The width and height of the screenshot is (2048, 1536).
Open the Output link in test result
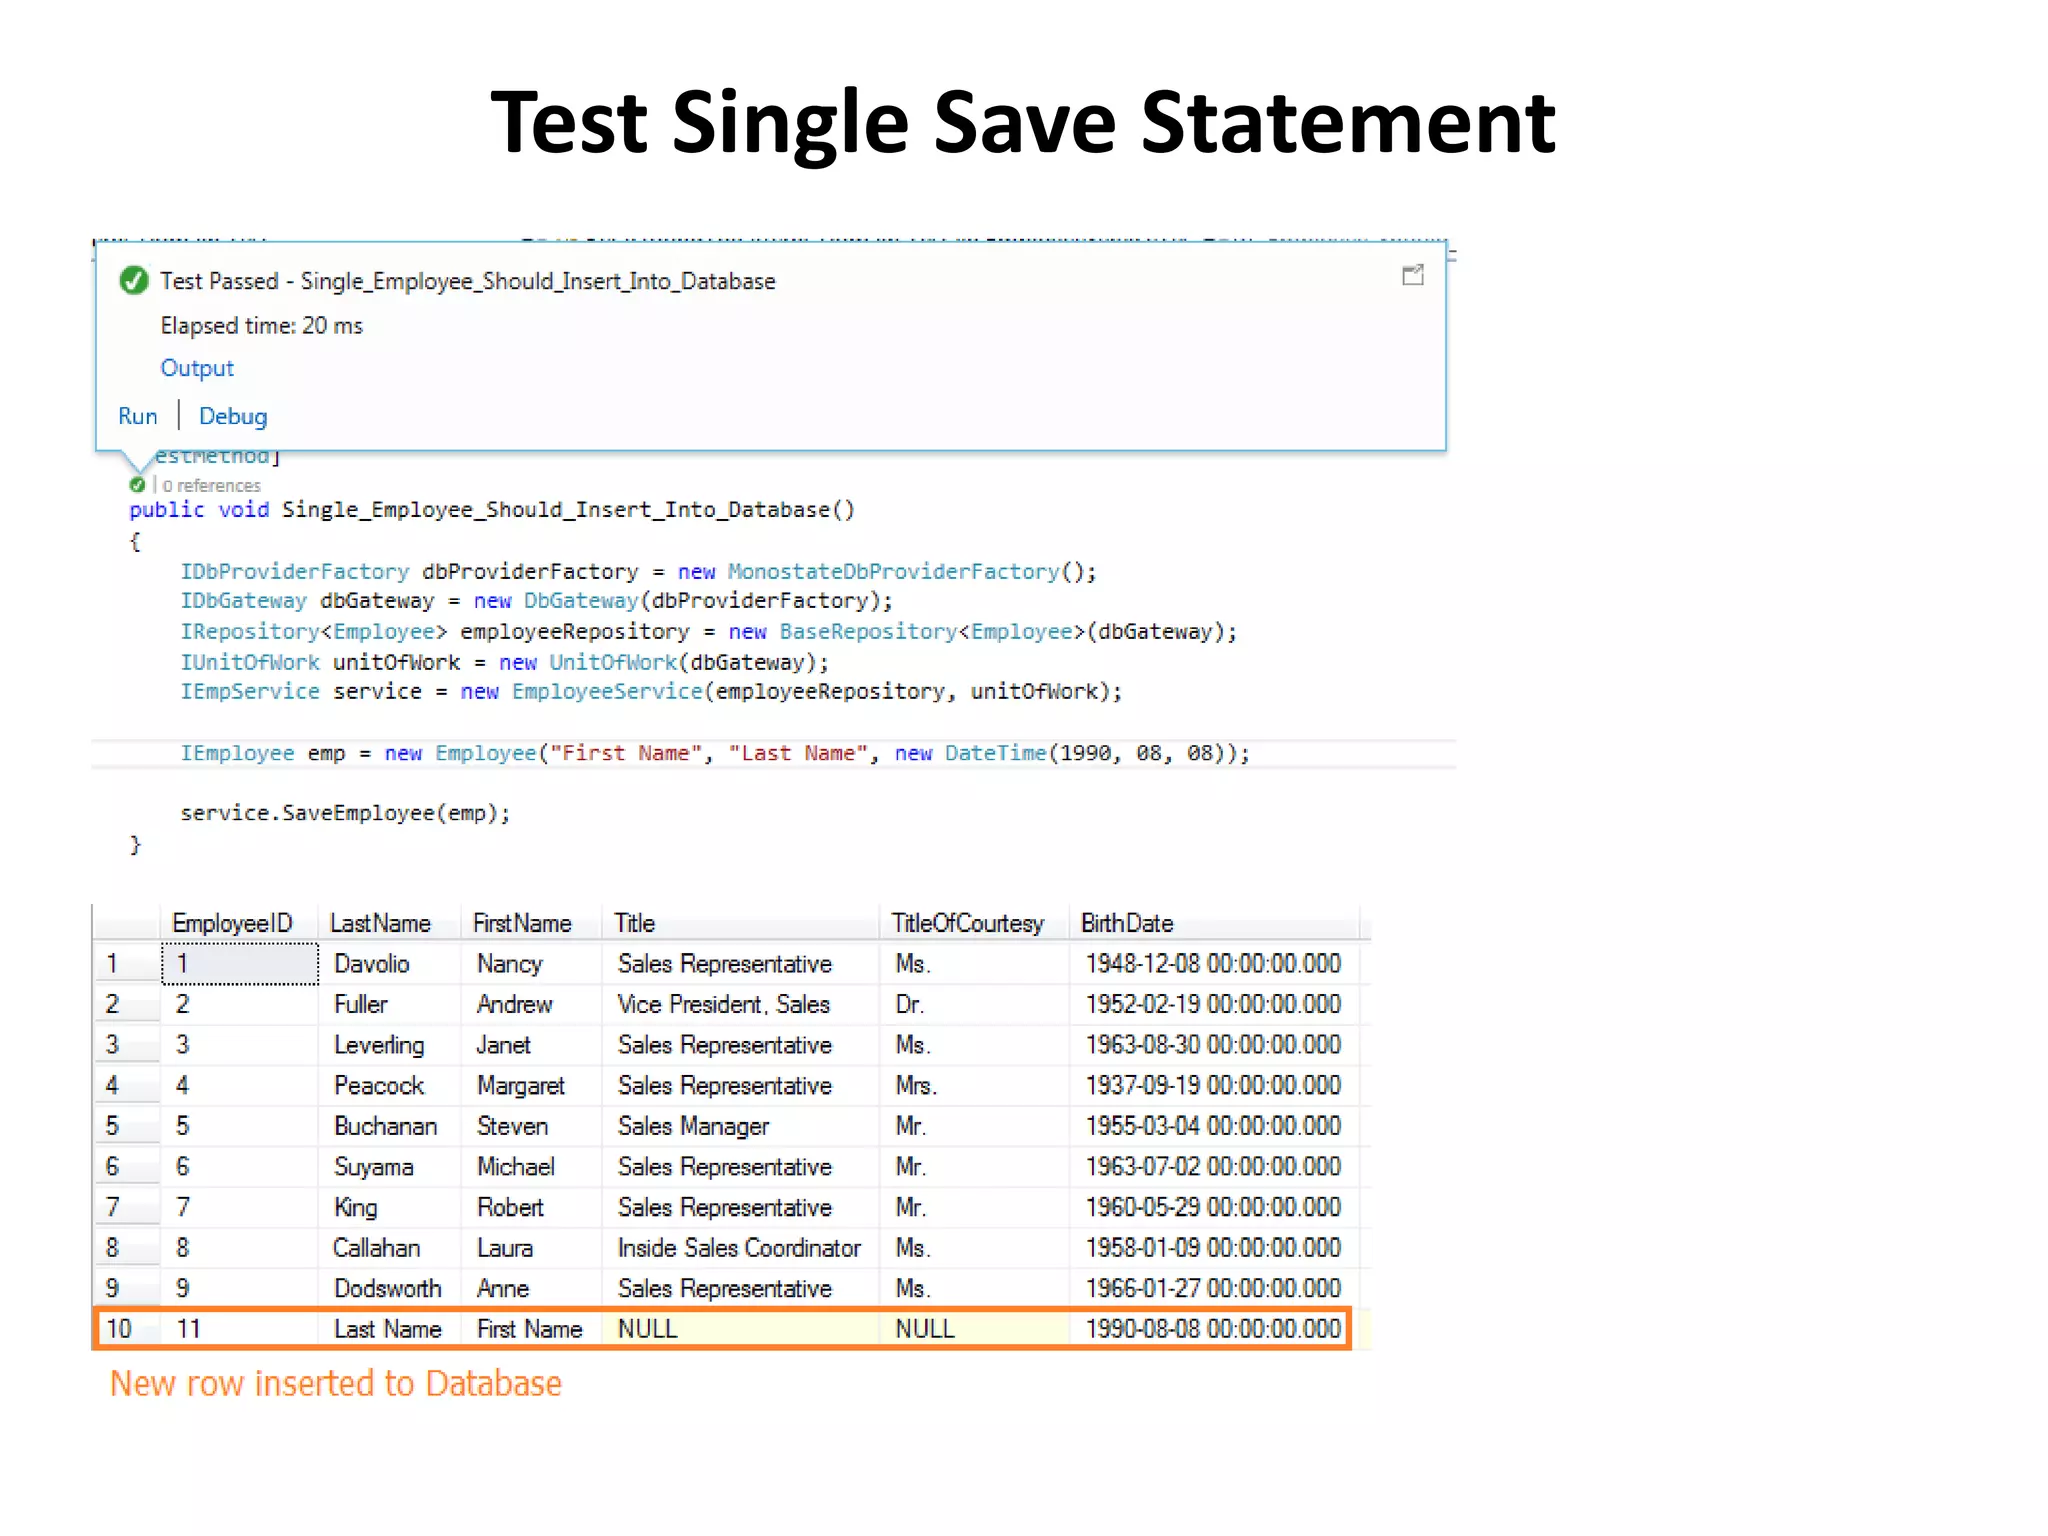point(197,368)
